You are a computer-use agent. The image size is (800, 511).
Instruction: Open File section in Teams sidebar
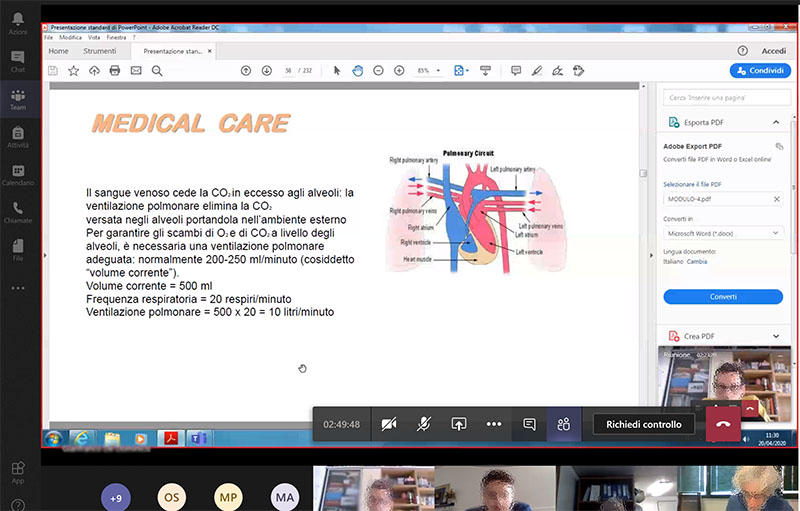tap(18, 250)
